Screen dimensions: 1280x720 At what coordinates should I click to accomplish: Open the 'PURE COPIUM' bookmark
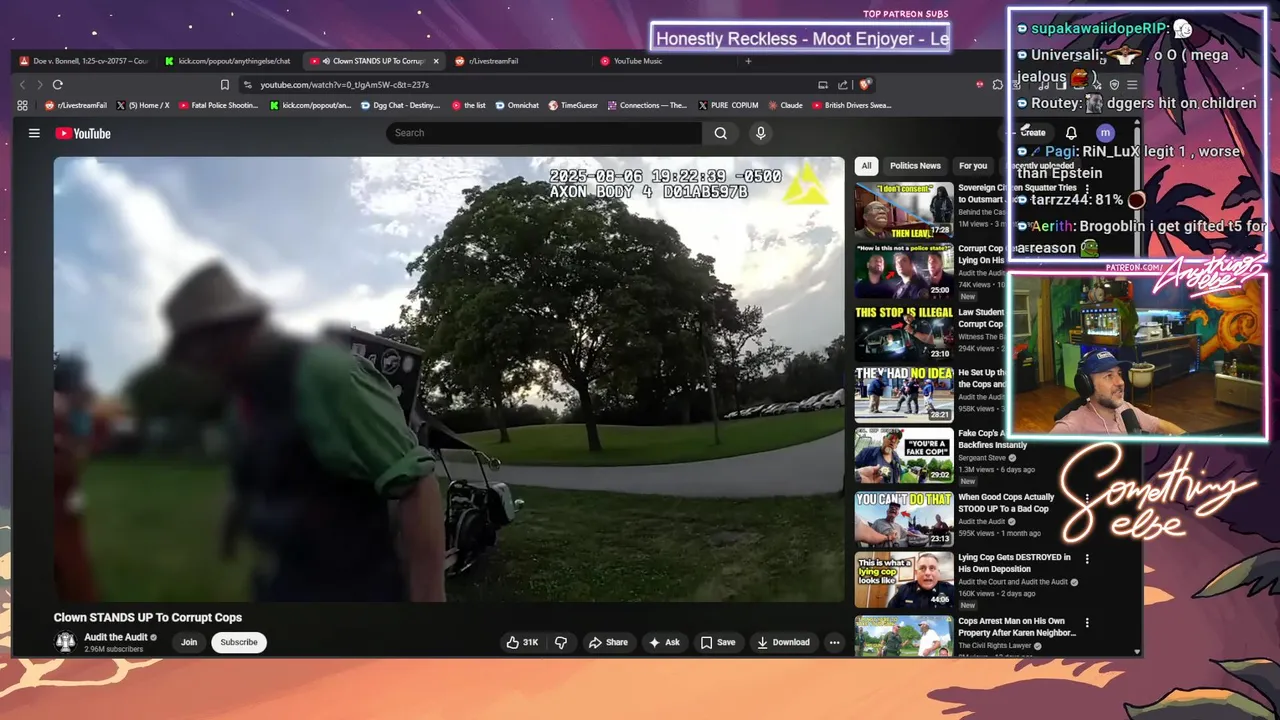click(x=727, y=105)
